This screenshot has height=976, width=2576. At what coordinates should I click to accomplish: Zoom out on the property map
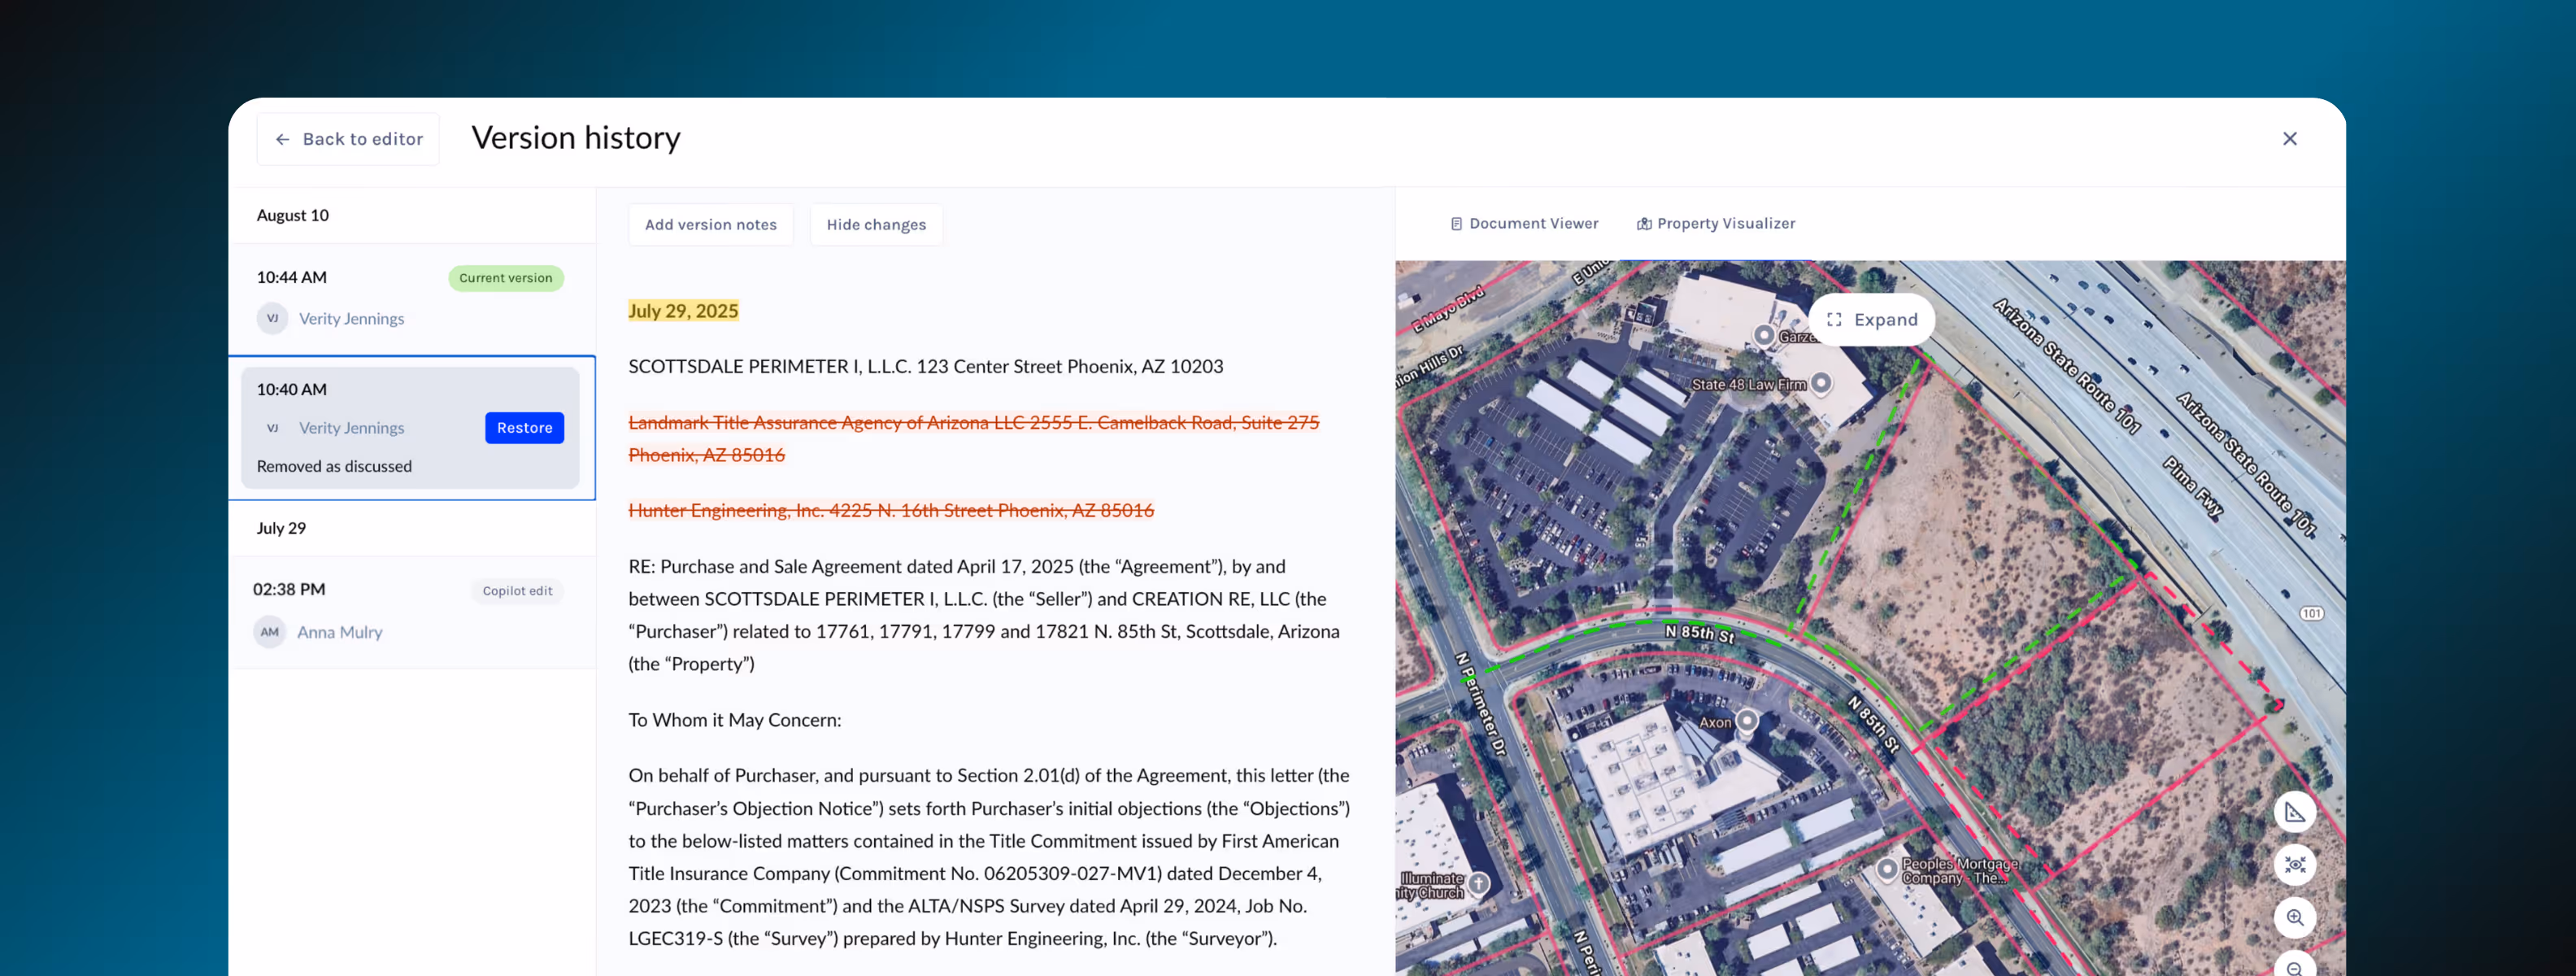2294,967
